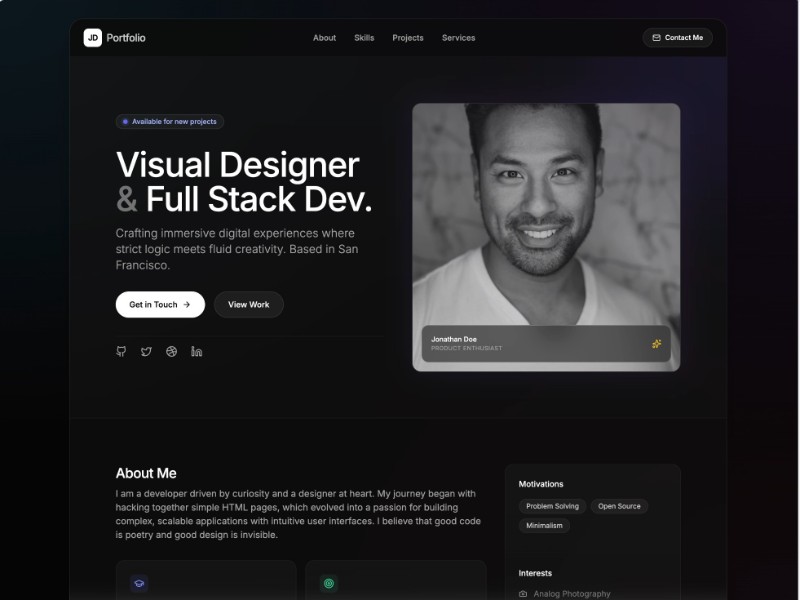Image resolution: width=800 pixels, height=600 pixels.
Task: Click the camera icon beside Analog Photography
Action: click(x=523, y=593)
